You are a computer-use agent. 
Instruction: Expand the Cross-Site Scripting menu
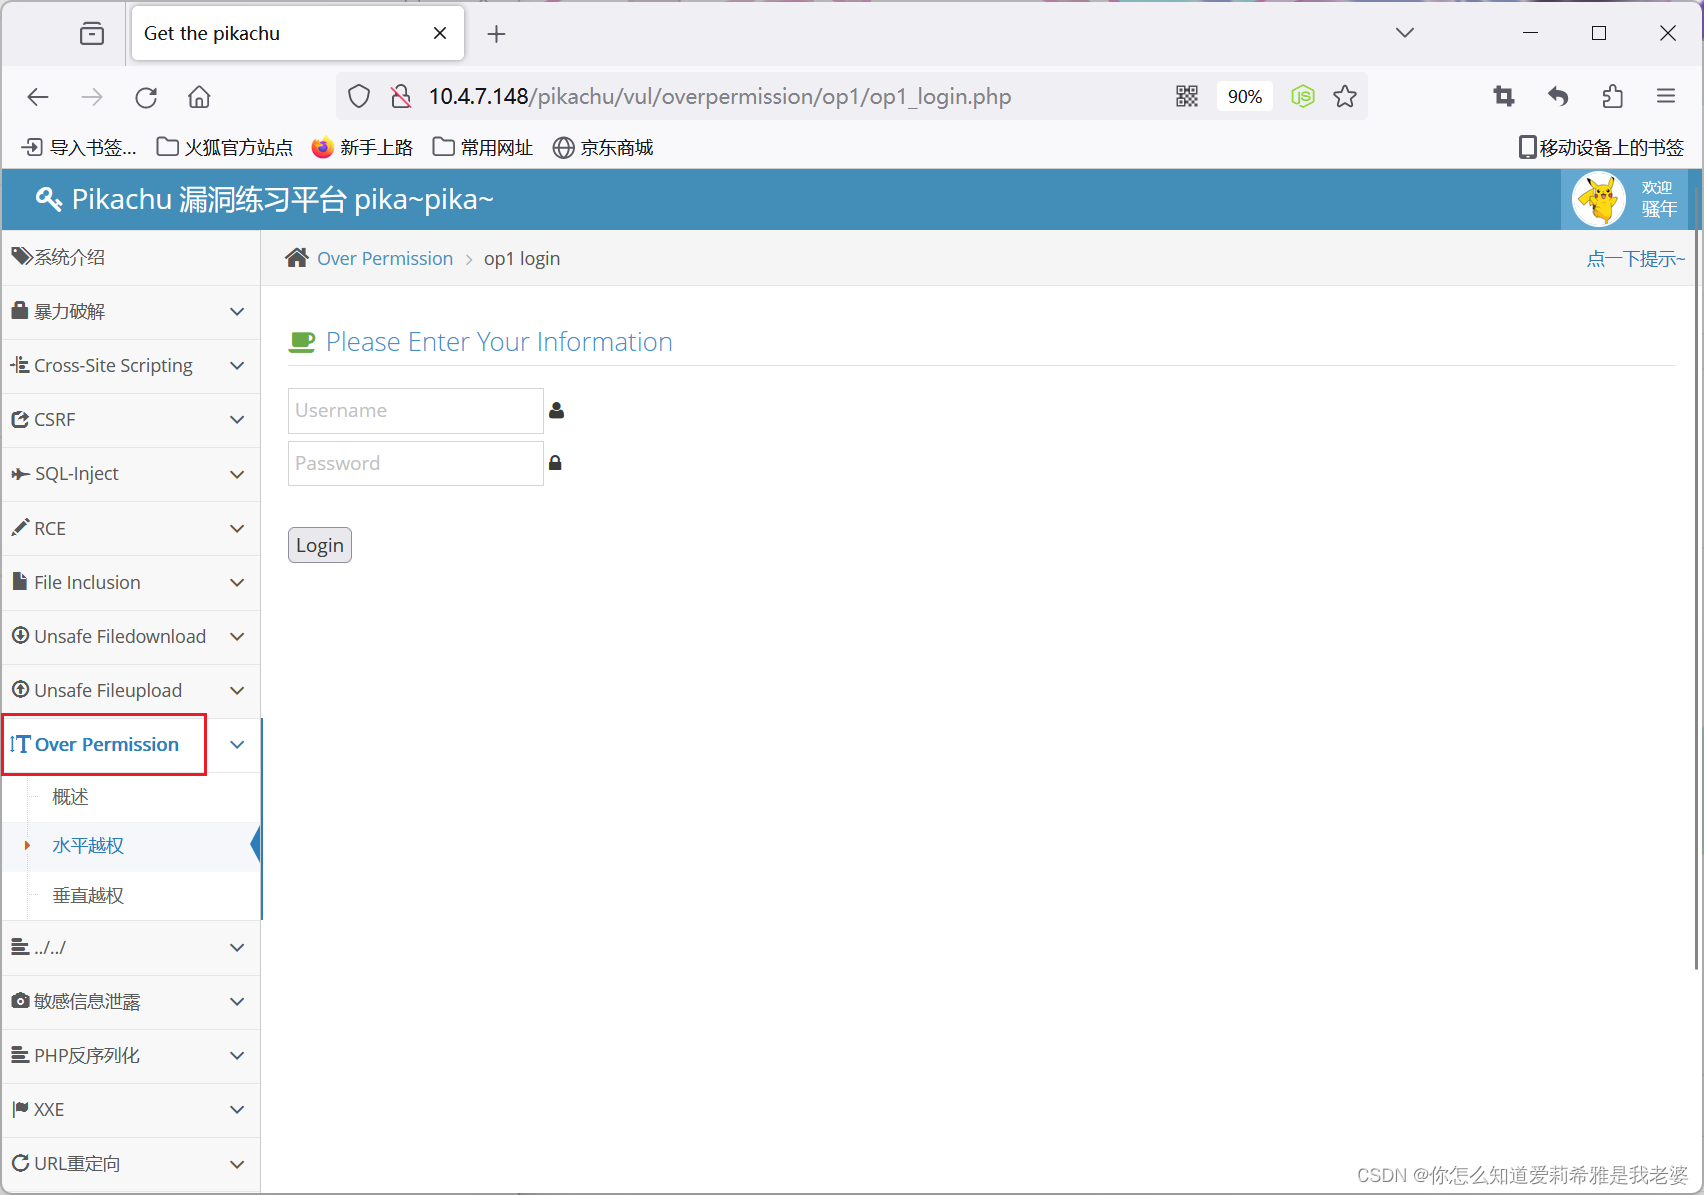tap(131, 366)
